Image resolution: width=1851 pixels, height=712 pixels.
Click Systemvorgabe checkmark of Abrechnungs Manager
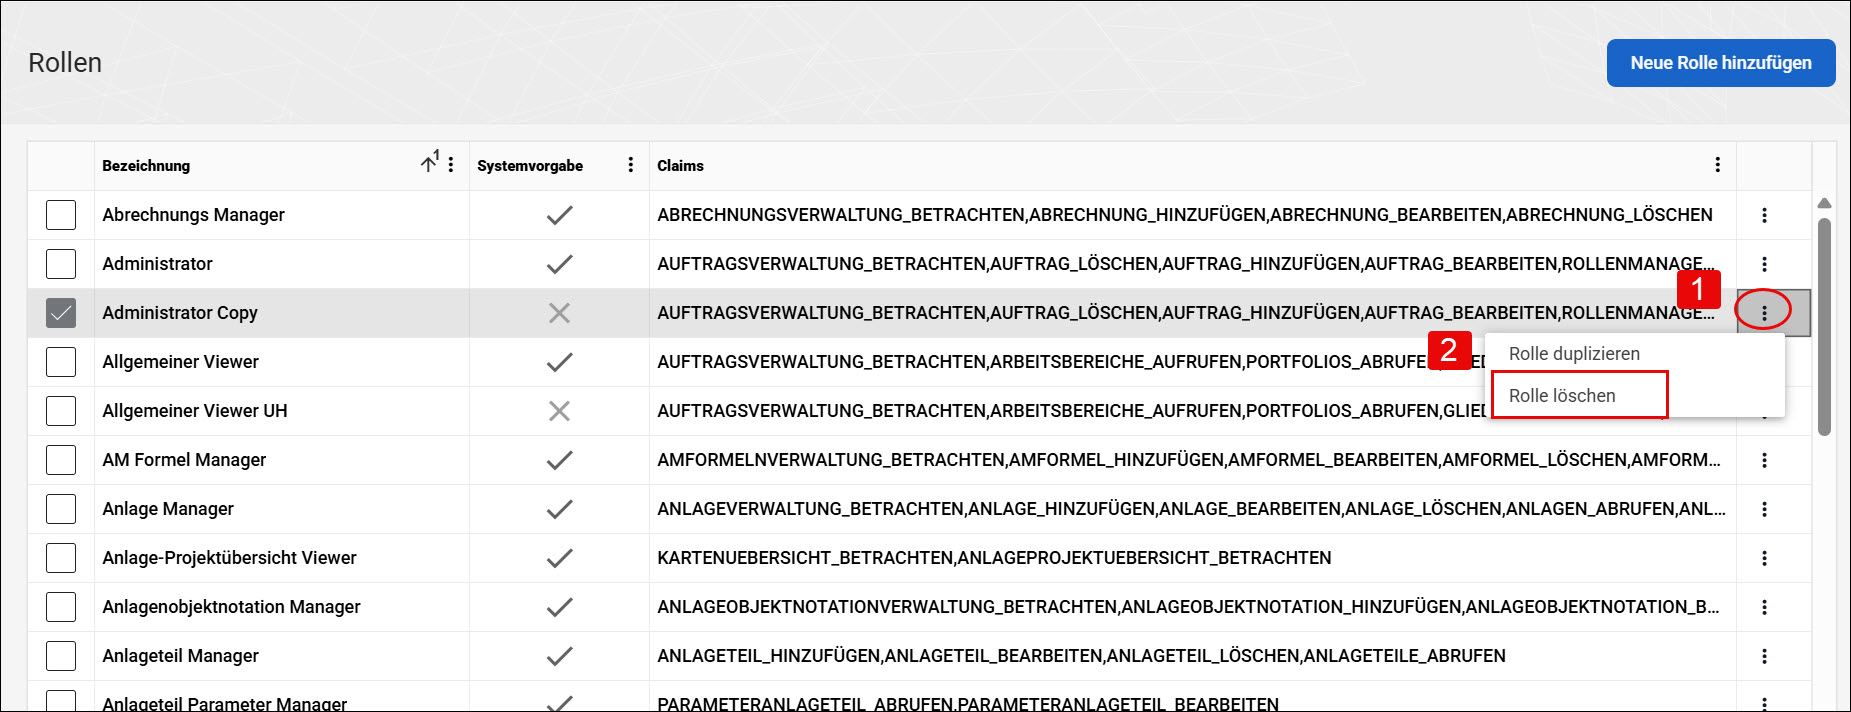559,215
